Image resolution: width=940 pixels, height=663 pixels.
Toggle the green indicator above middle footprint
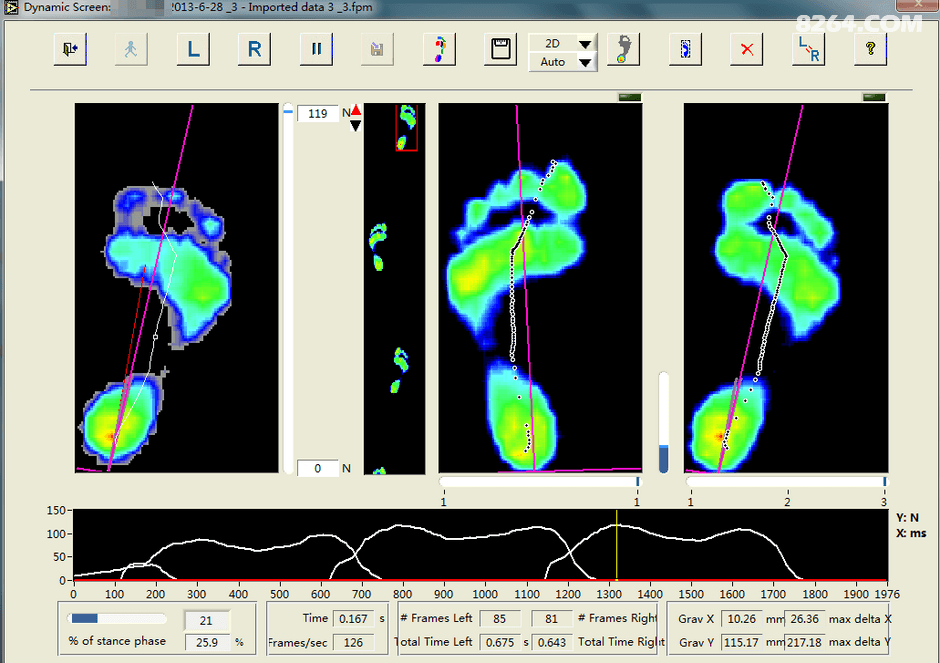[629, 97]
